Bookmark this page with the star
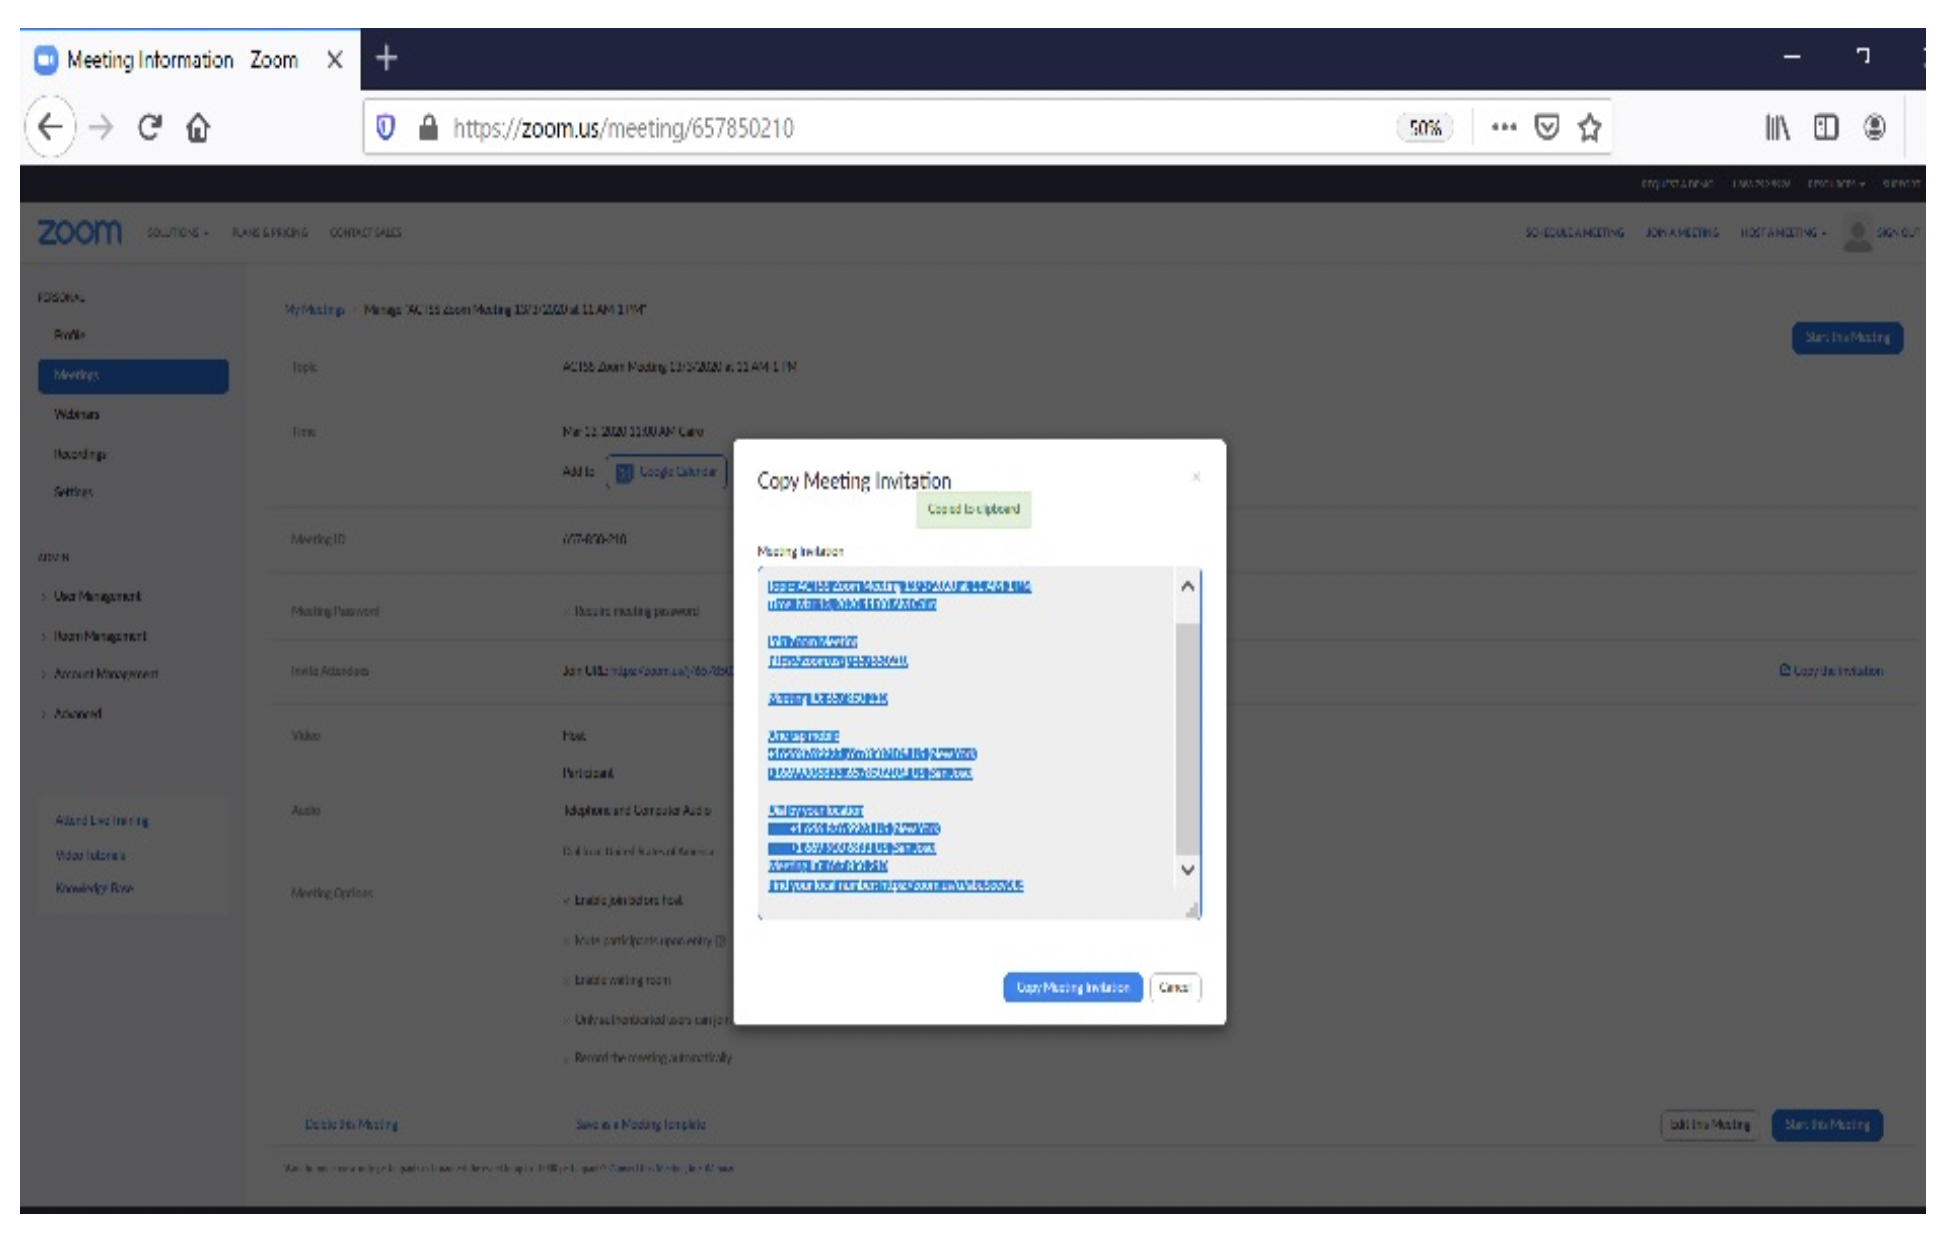 (x=1589, y=127)
